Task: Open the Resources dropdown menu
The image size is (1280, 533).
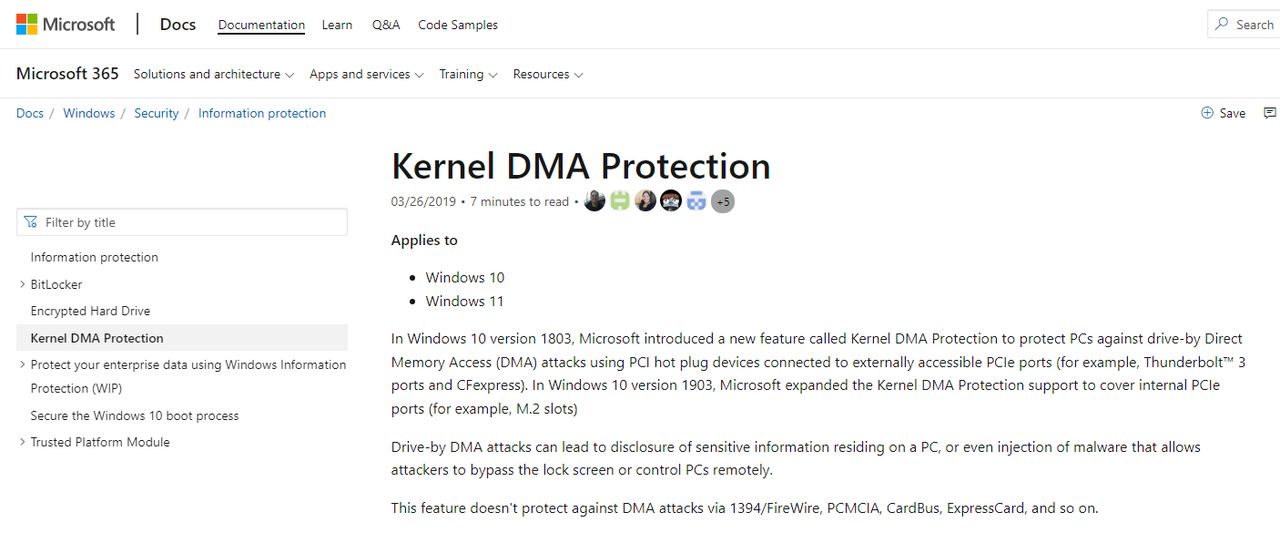Action: click(547, 74)
